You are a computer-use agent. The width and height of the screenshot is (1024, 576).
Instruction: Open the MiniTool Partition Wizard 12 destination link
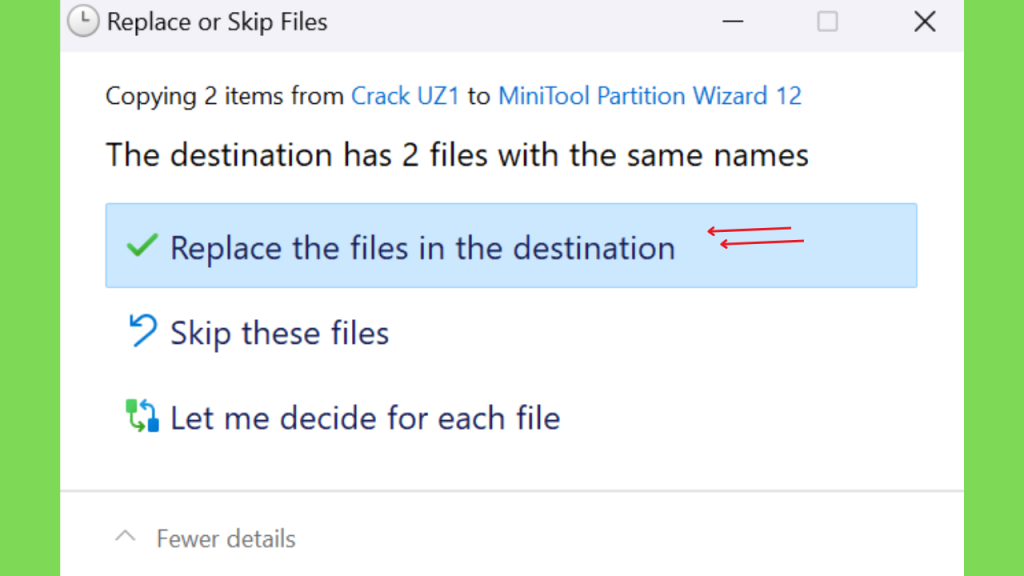click(x=650, y=96)
